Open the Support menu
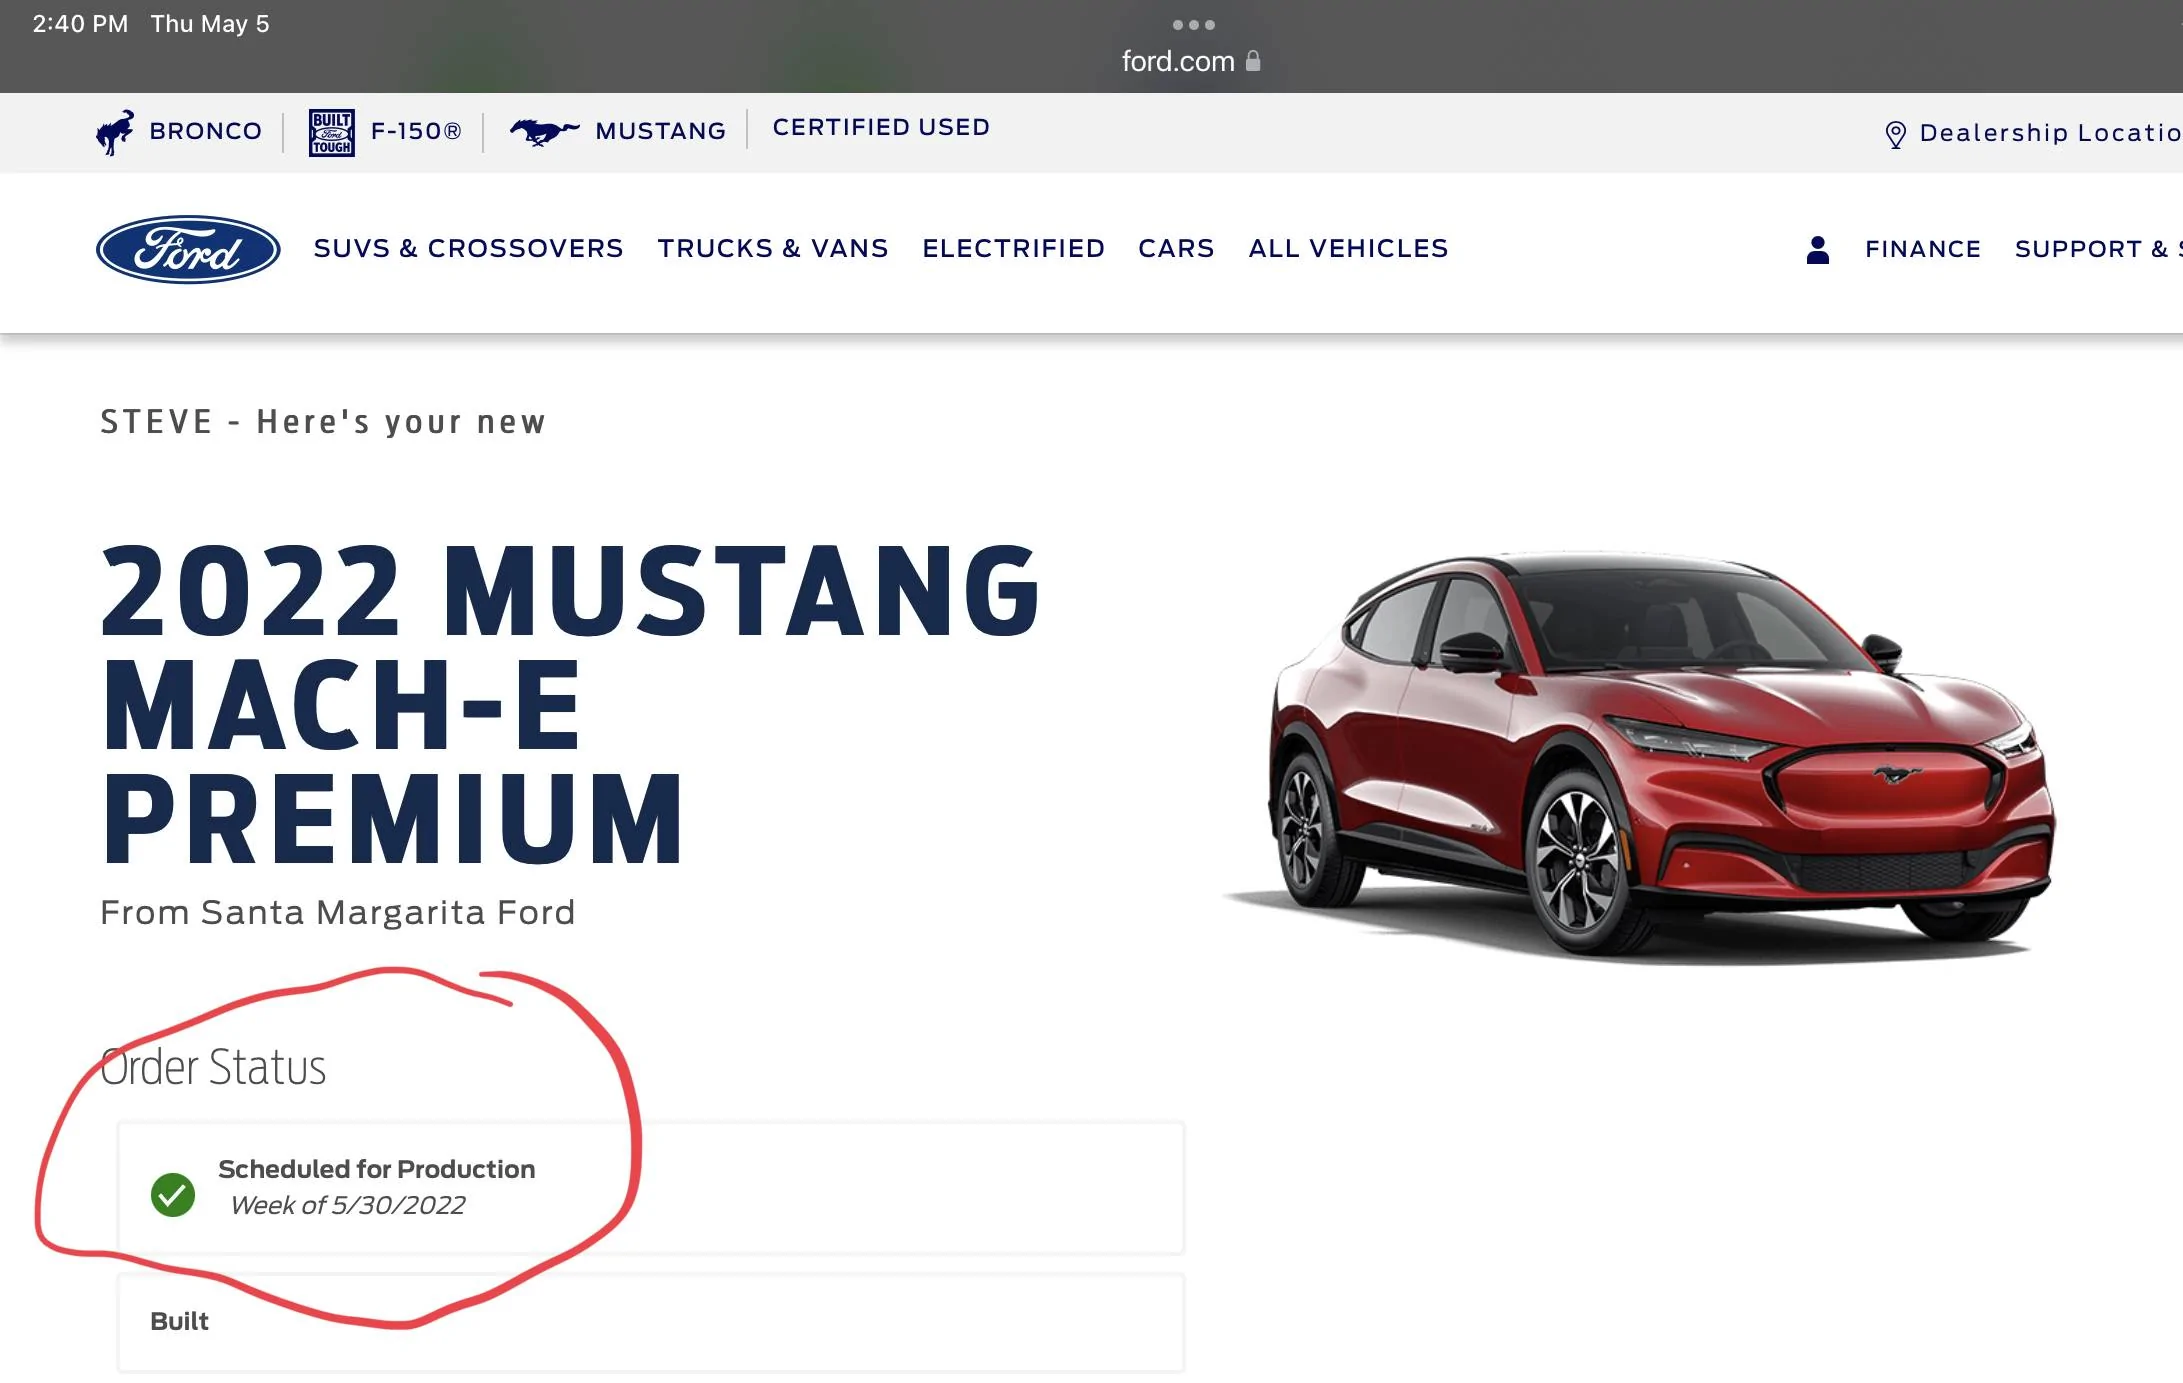 click(x=2098, y=249)
